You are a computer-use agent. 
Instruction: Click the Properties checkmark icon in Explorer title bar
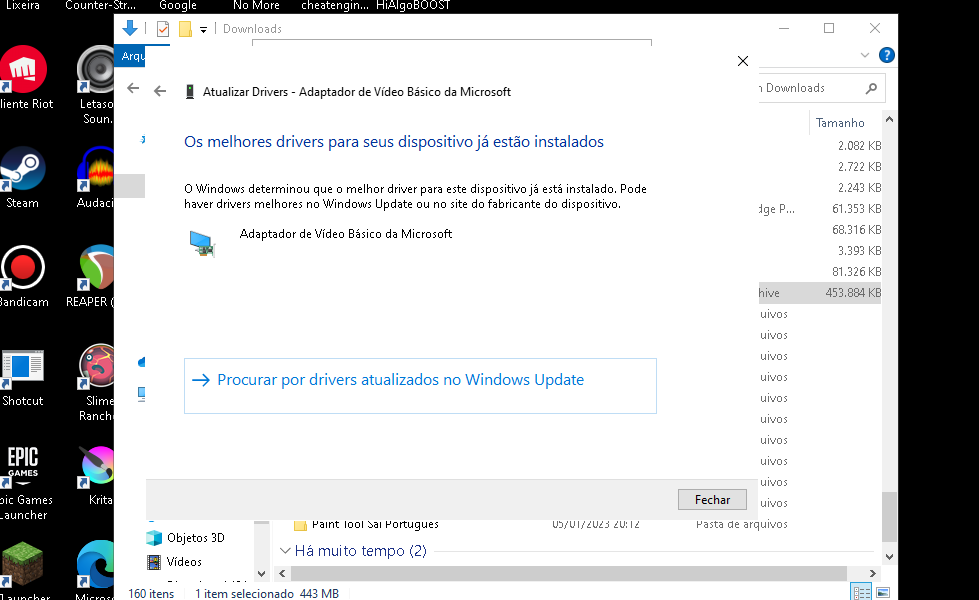(x=163, y=29)
